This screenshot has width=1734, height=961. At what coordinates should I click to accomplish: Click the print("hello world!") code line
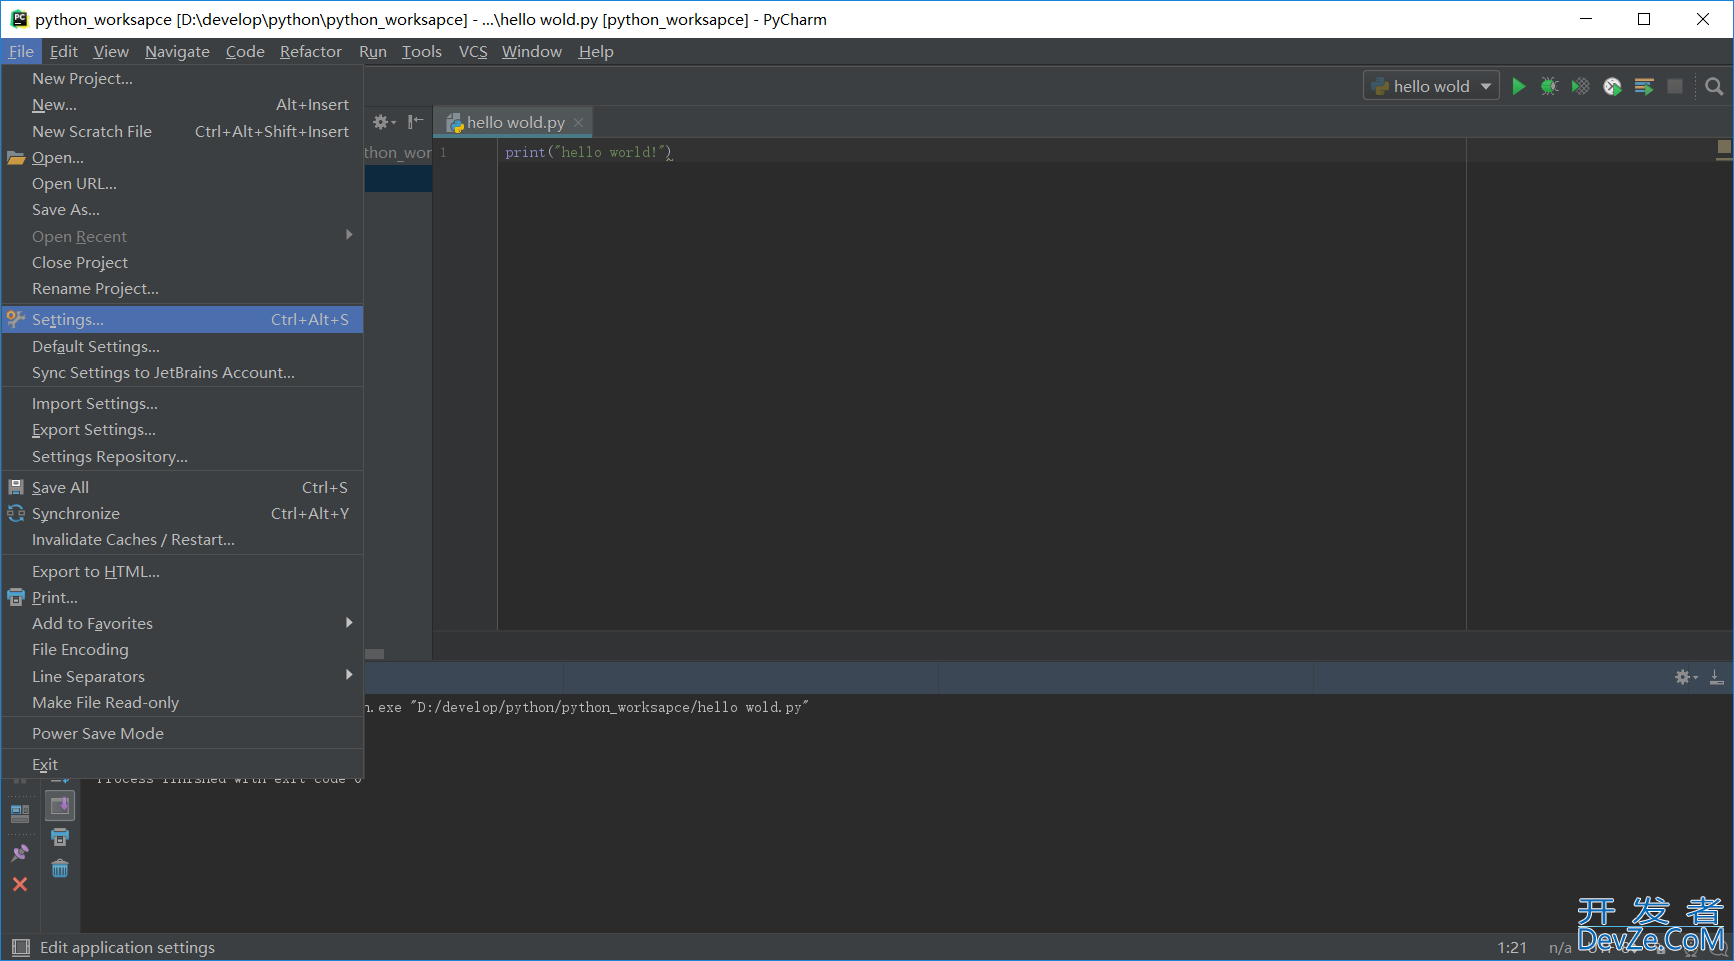pos(589,152)
